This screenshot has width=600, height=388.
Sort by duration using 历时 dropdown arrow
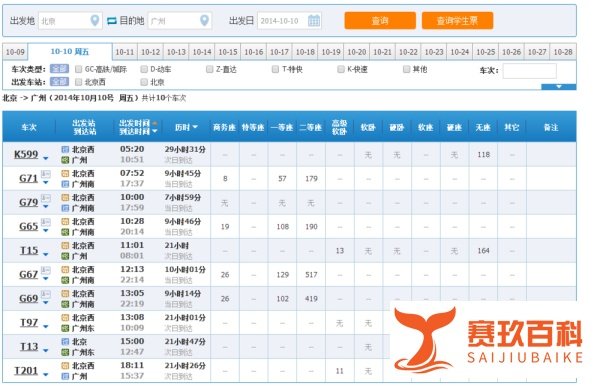[195, 127]
